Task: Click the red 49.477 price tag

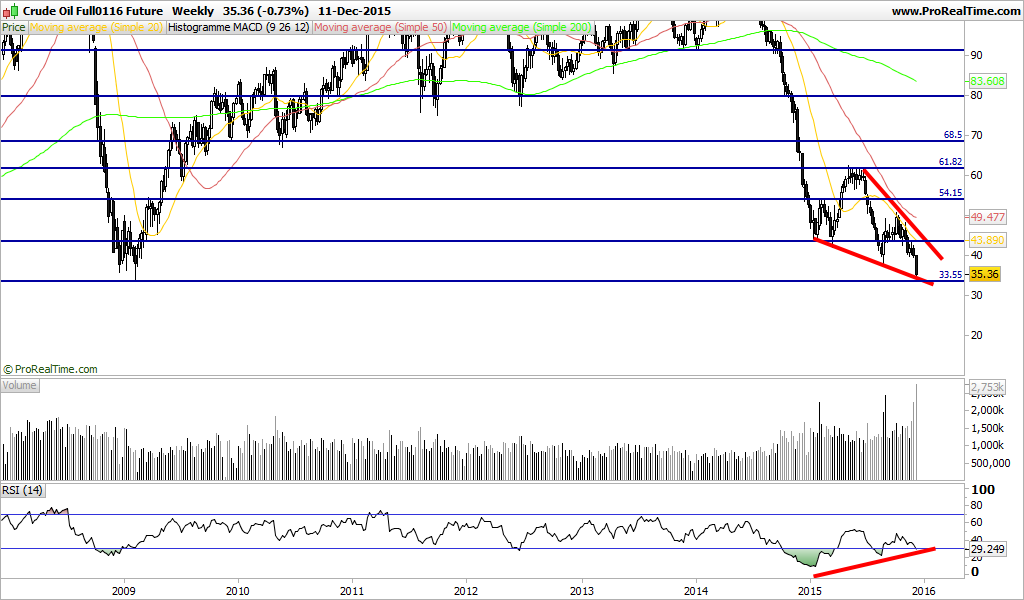Action: [x=987, y=217]
